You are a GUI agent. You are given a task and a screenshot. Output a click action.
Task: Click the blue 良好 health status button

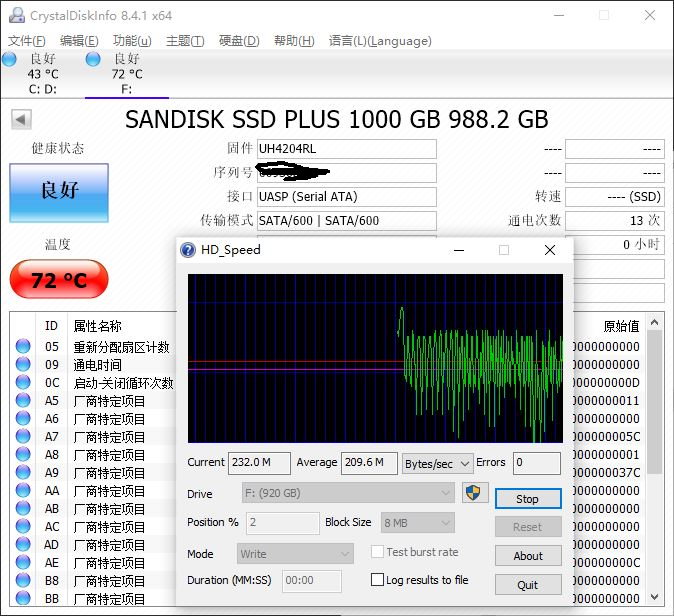point(59,193)
